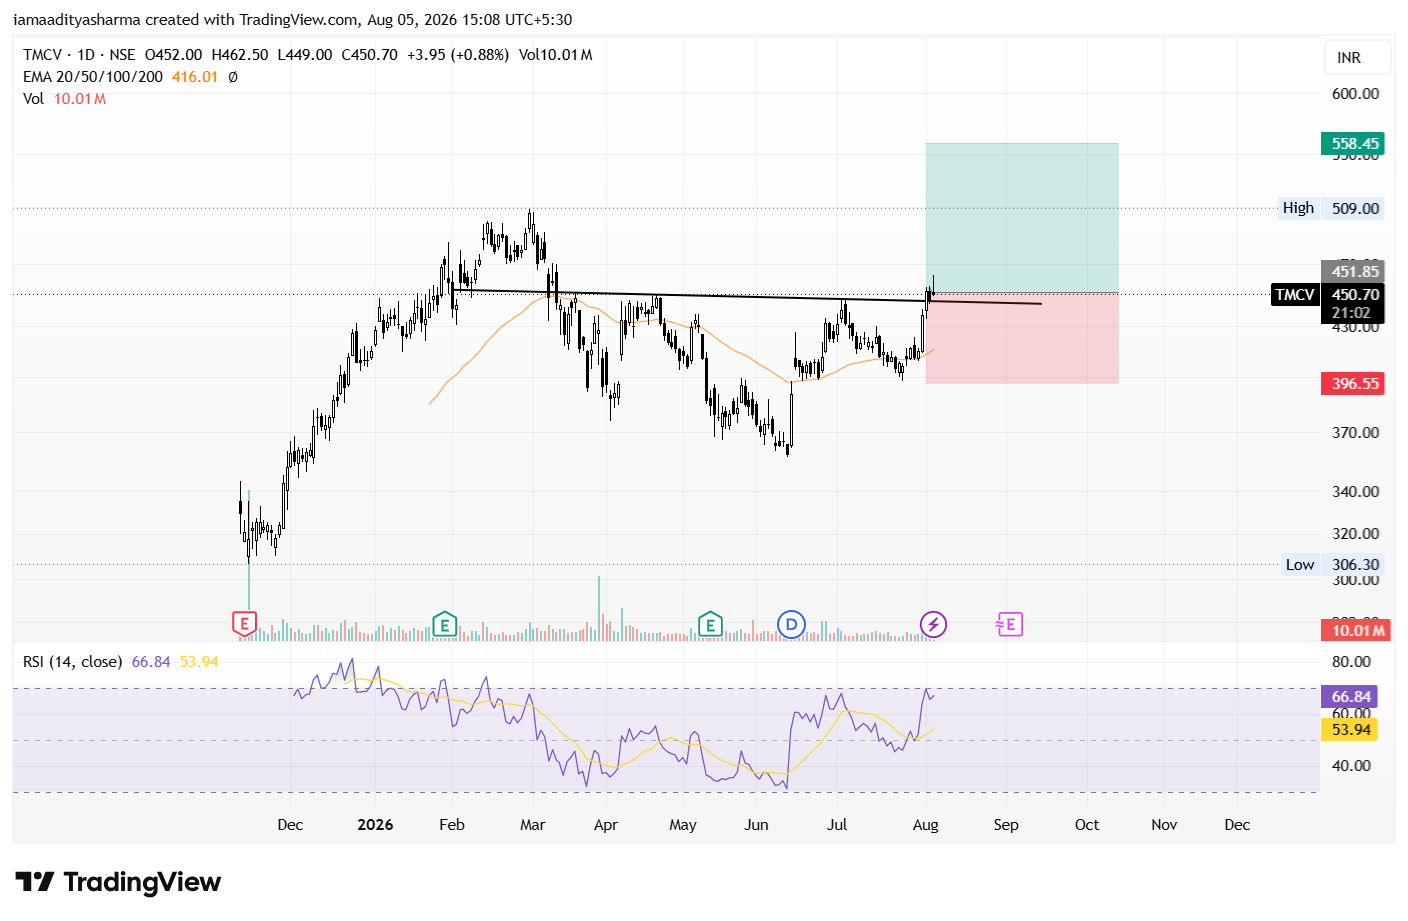Click the Ø symbol beside the EMA value
The width and height of the screenshot is (1408, 921).
(x=233, y=77)
